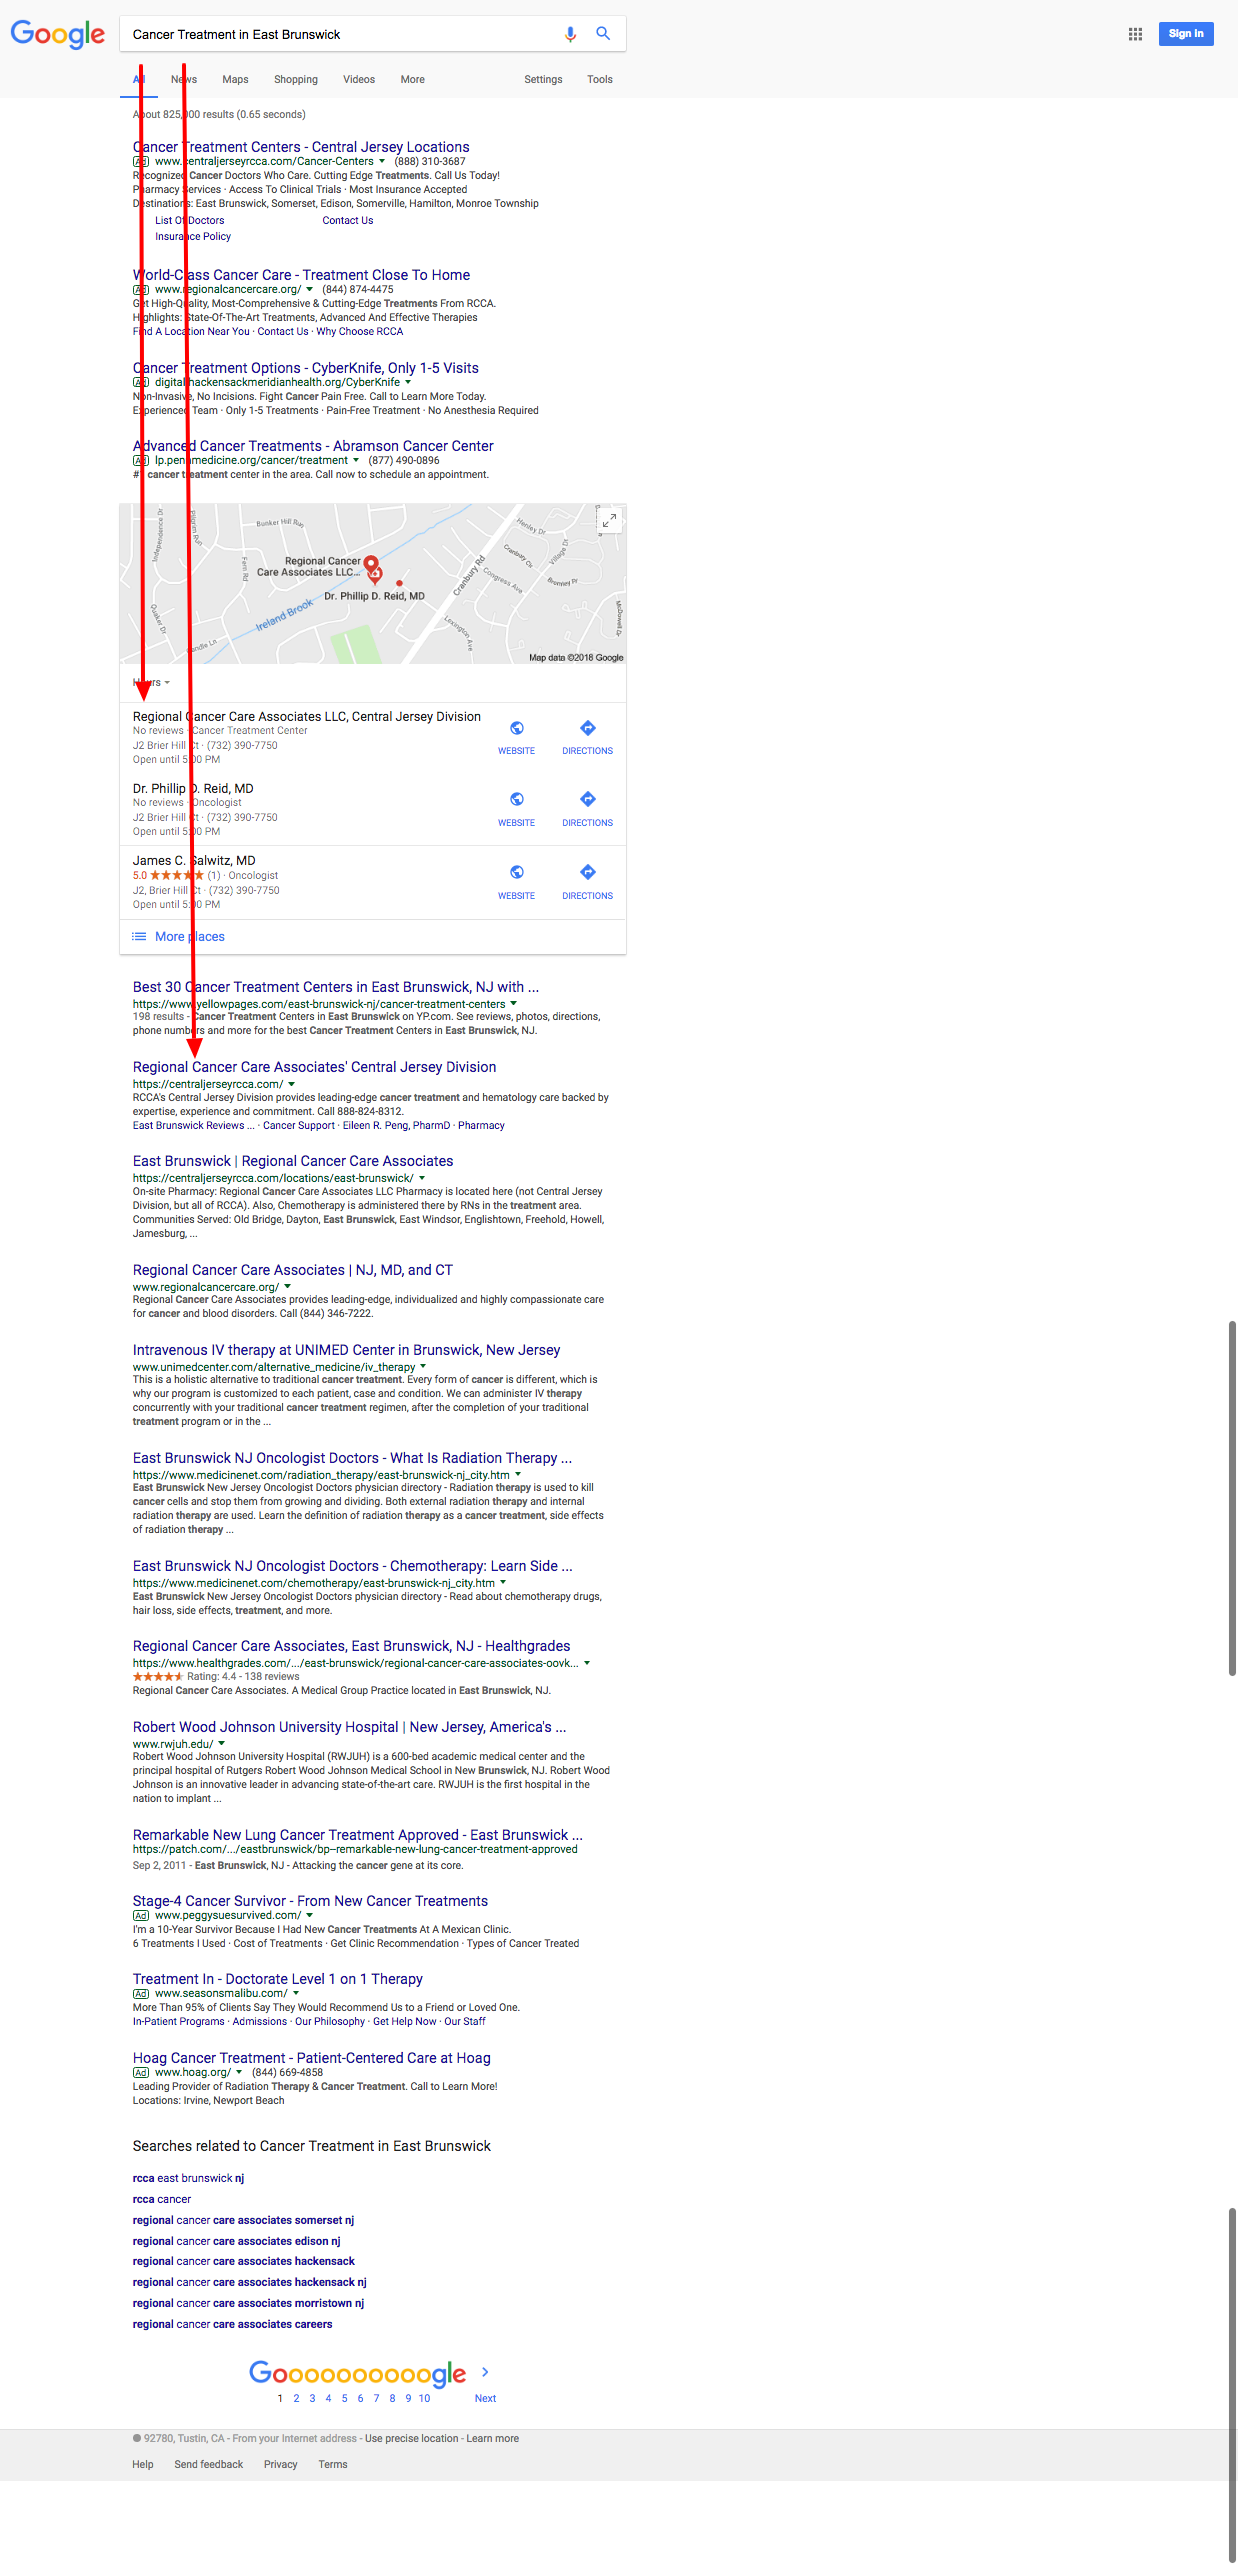This screenshot has width=1238, height=2565.
Task: Click the blue search magnifier icon
Action: [x=603, y=33]
